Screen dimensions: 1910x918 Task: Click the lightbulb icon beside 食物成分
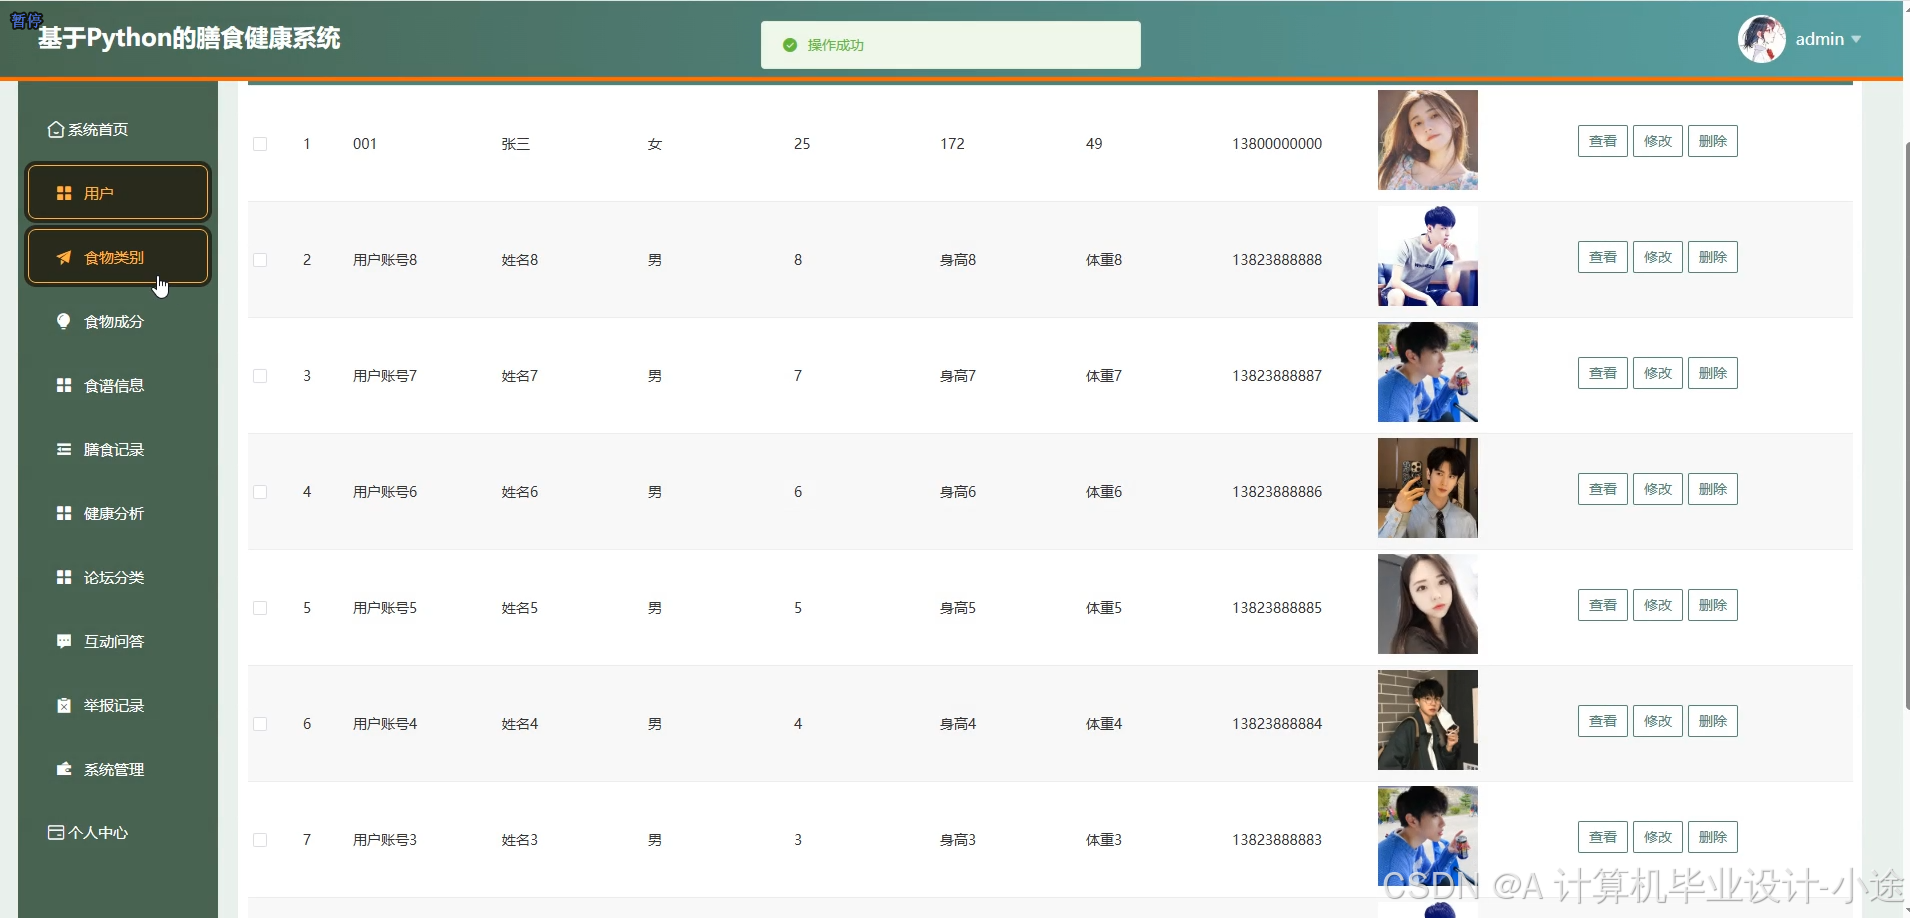pyautogui.click(x=64, y=321)
